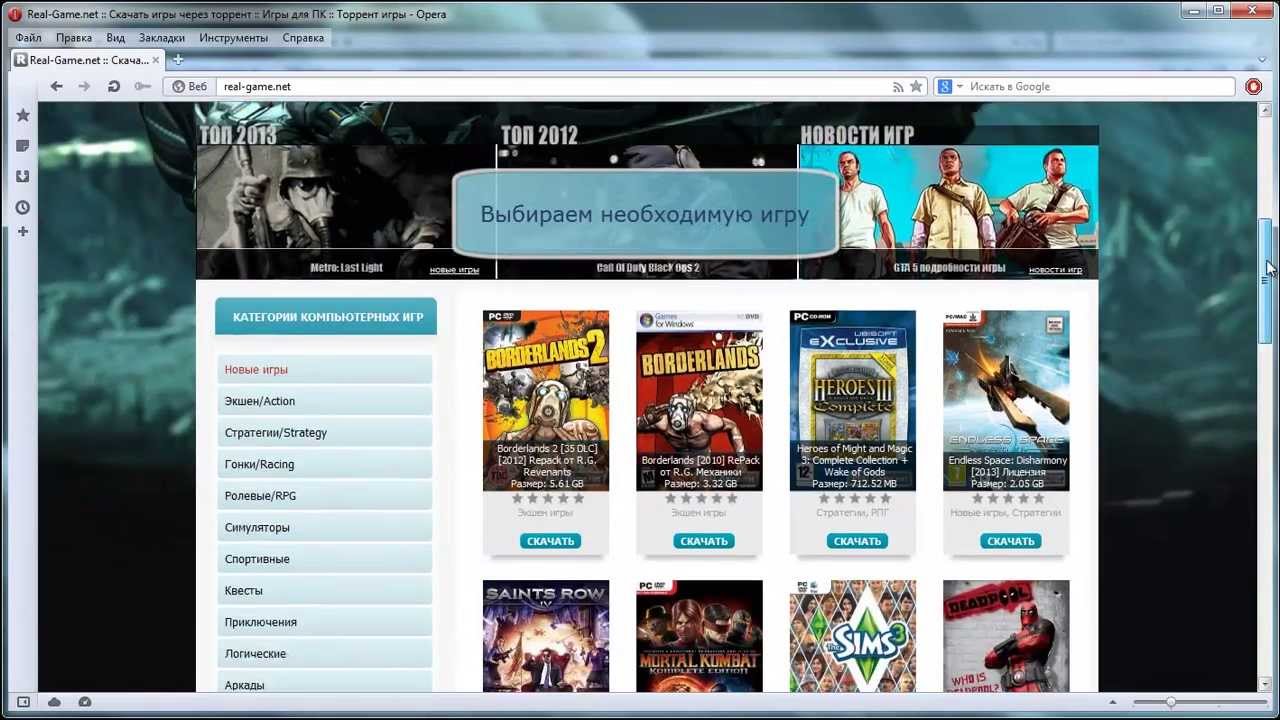The image size is (1280, 720).
Task: Open the Инструменты menu
Action: point(234,38)
